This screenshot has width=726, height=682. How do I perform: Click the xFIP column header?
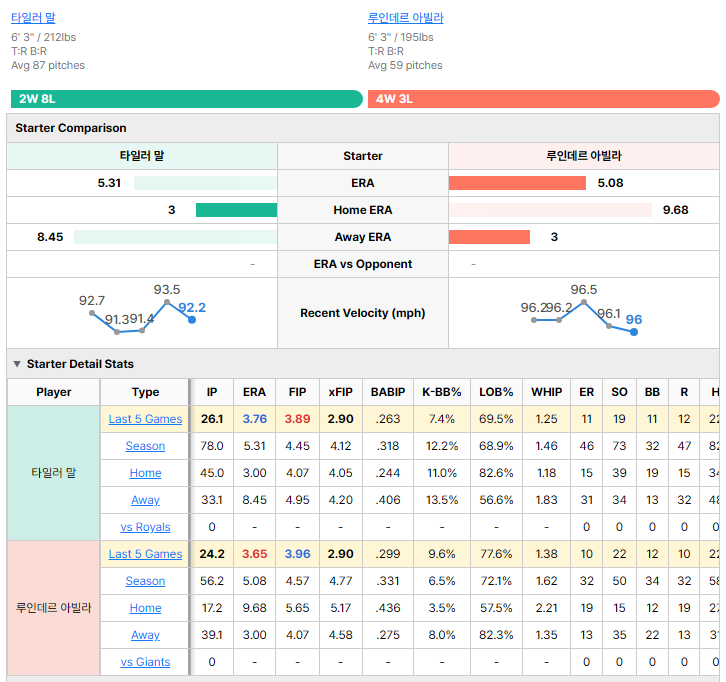click(x=341, y=392)
